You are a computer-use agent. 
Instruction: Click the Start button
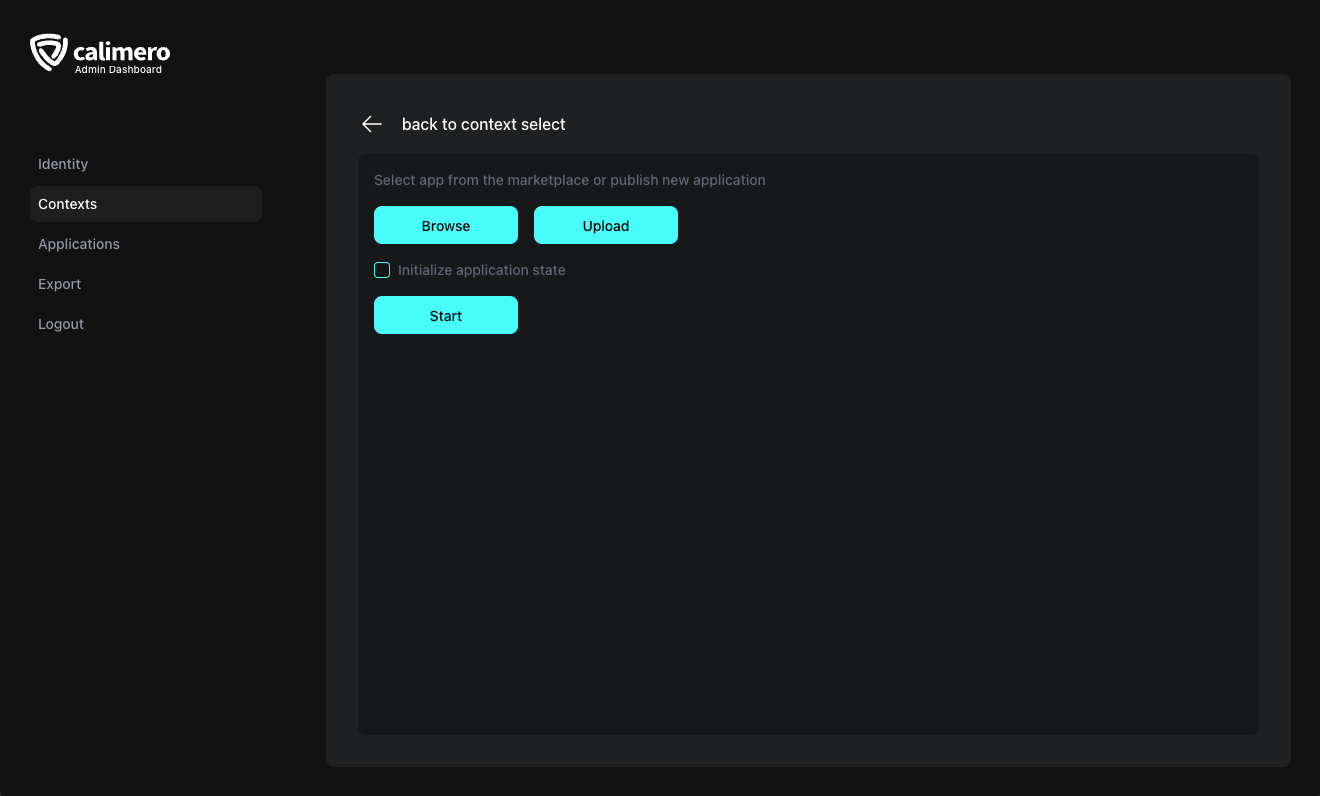[446, 315]
